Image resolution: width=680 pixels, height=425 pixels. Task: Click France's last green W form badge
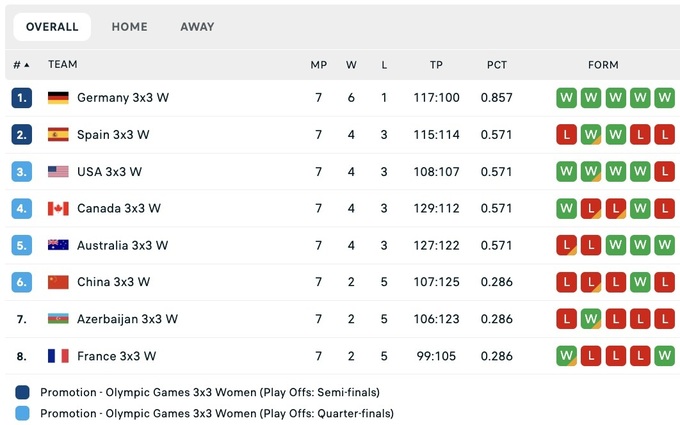click(x=663, y=356)
